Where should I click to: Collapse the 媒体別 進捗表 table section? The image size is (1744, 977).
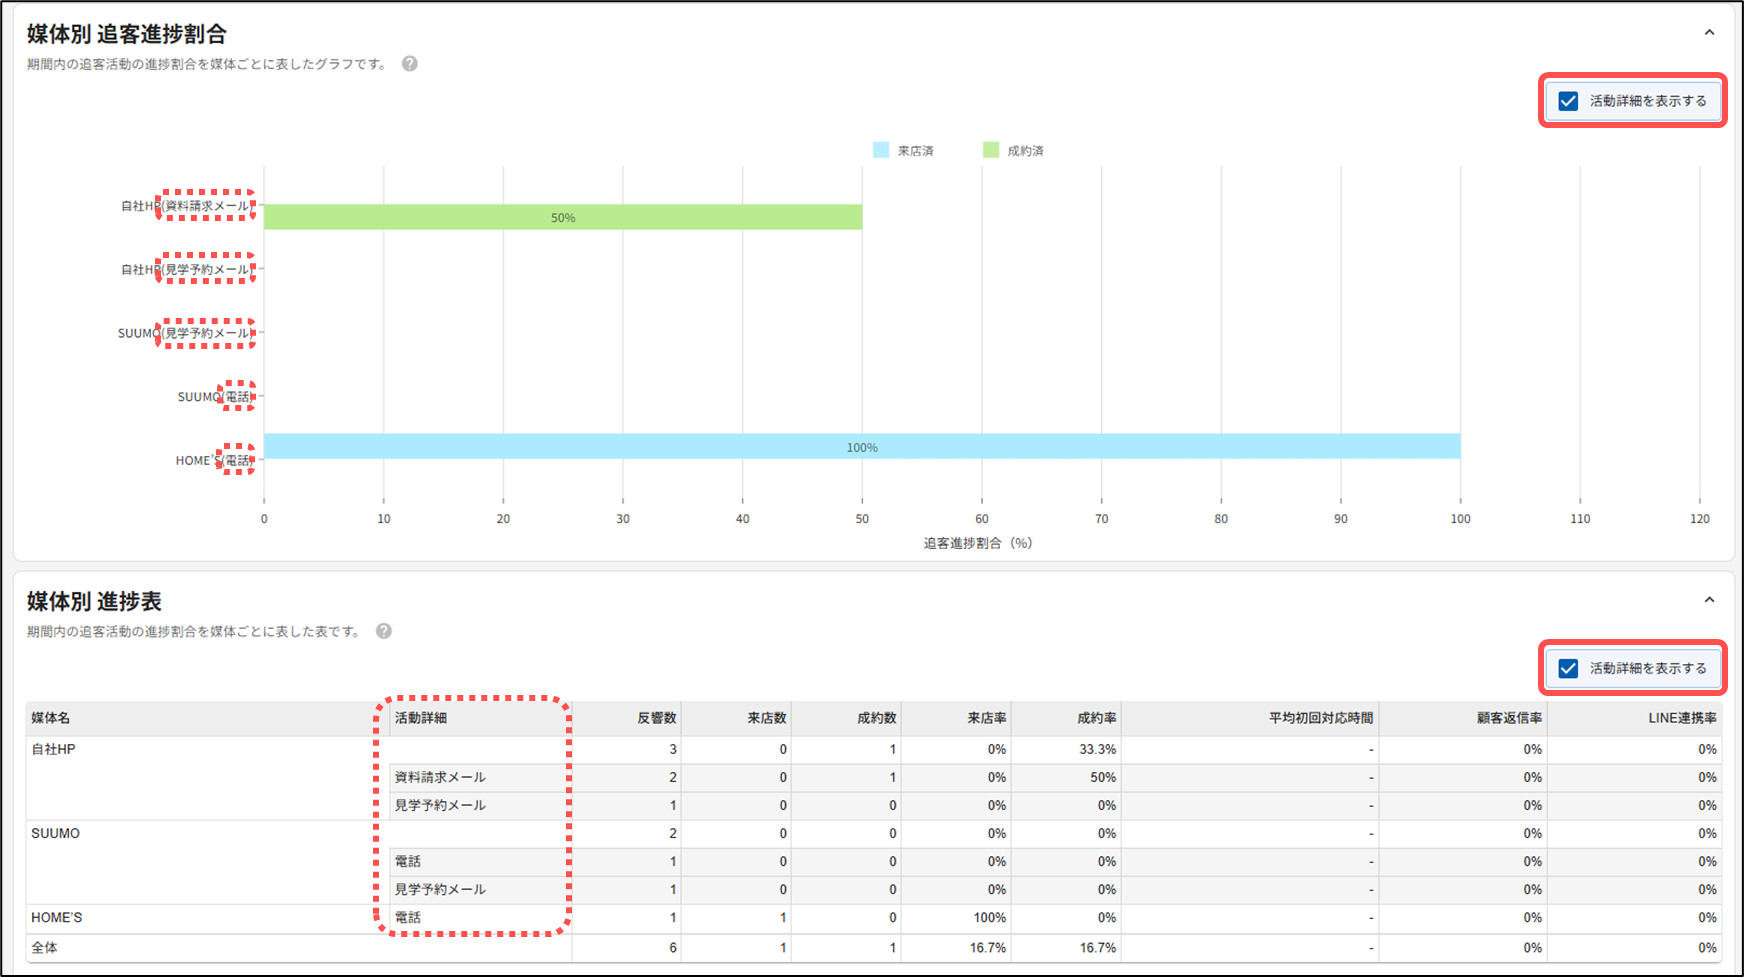pos(1709,600)
